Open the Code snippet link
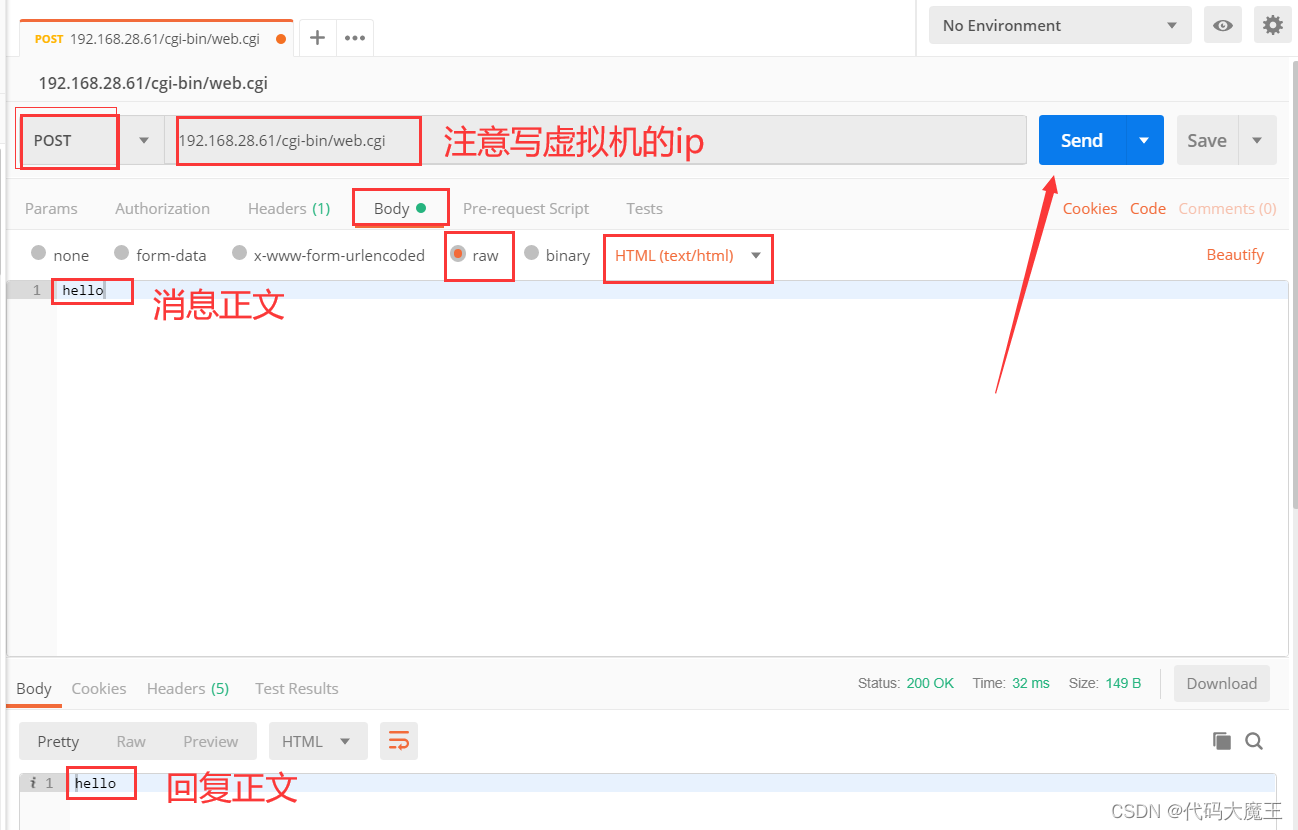Image resolution: width=1298 pixels, height=830 pixels. 1148,208
